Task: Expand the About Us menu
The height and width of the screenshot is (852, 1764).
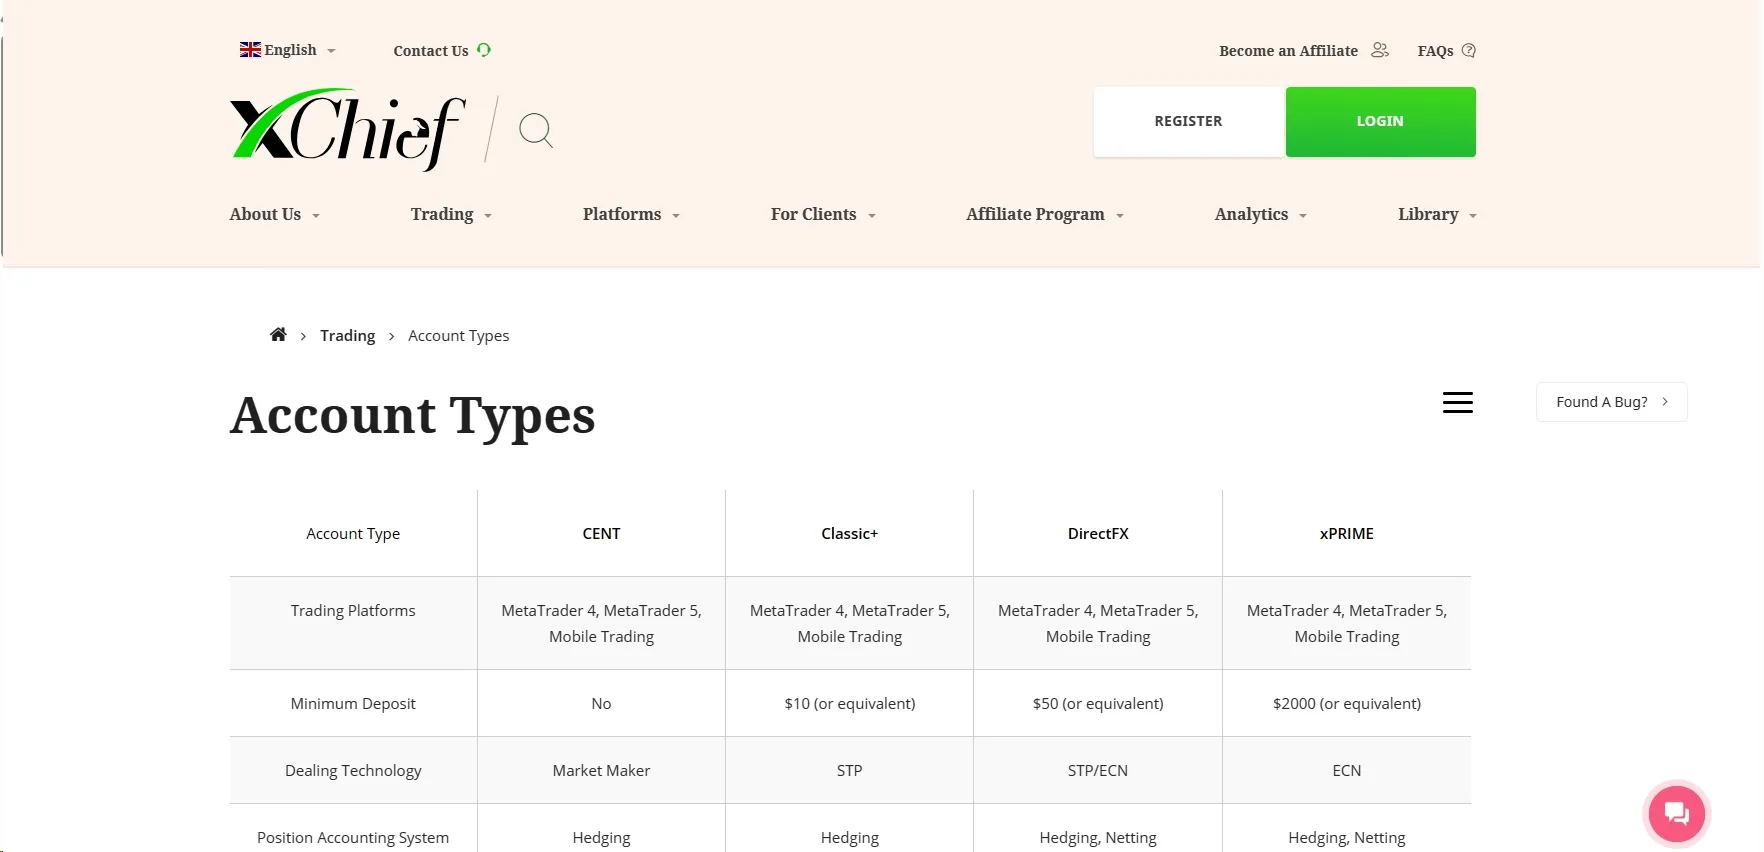Action: [x=275, y=214]
